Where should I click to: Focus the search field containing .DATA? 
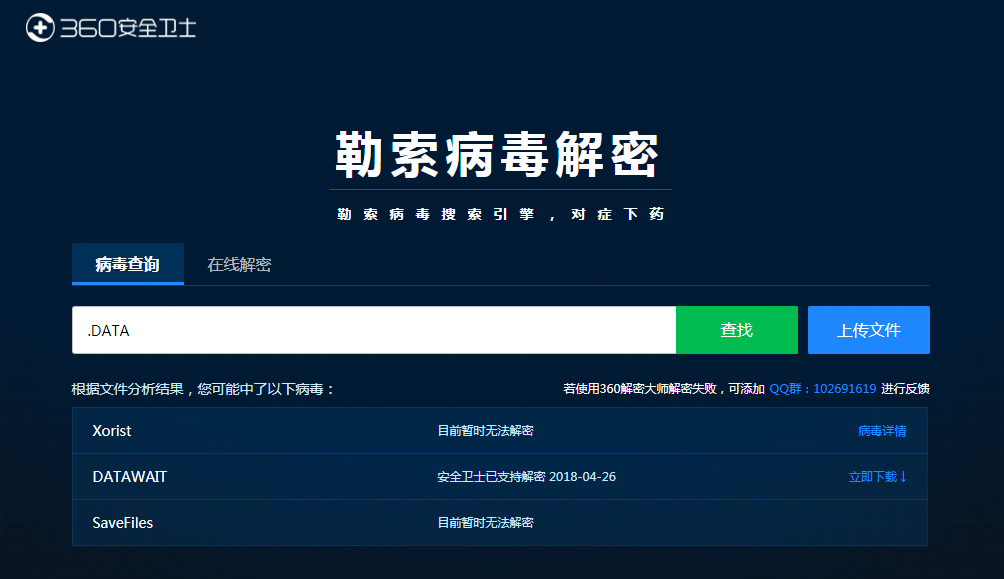(x=374, y=330)
